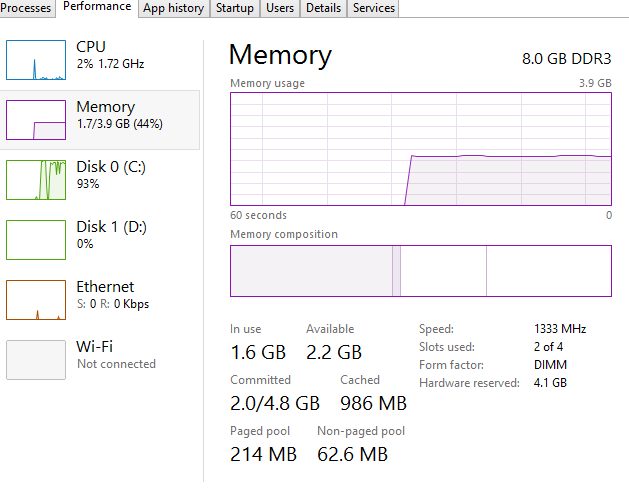Select the Ethernet activity graph thumbnail
Image resolution: width=629 pixels, height=495 pixels.
tap(36, 300)
